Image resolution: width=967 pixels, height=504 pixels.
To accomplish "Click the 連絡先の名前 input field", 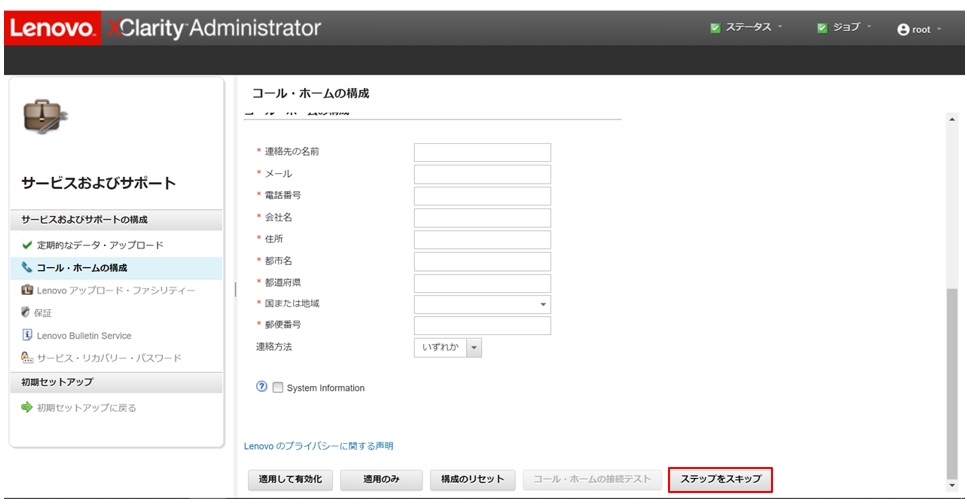I will (482, 152).
